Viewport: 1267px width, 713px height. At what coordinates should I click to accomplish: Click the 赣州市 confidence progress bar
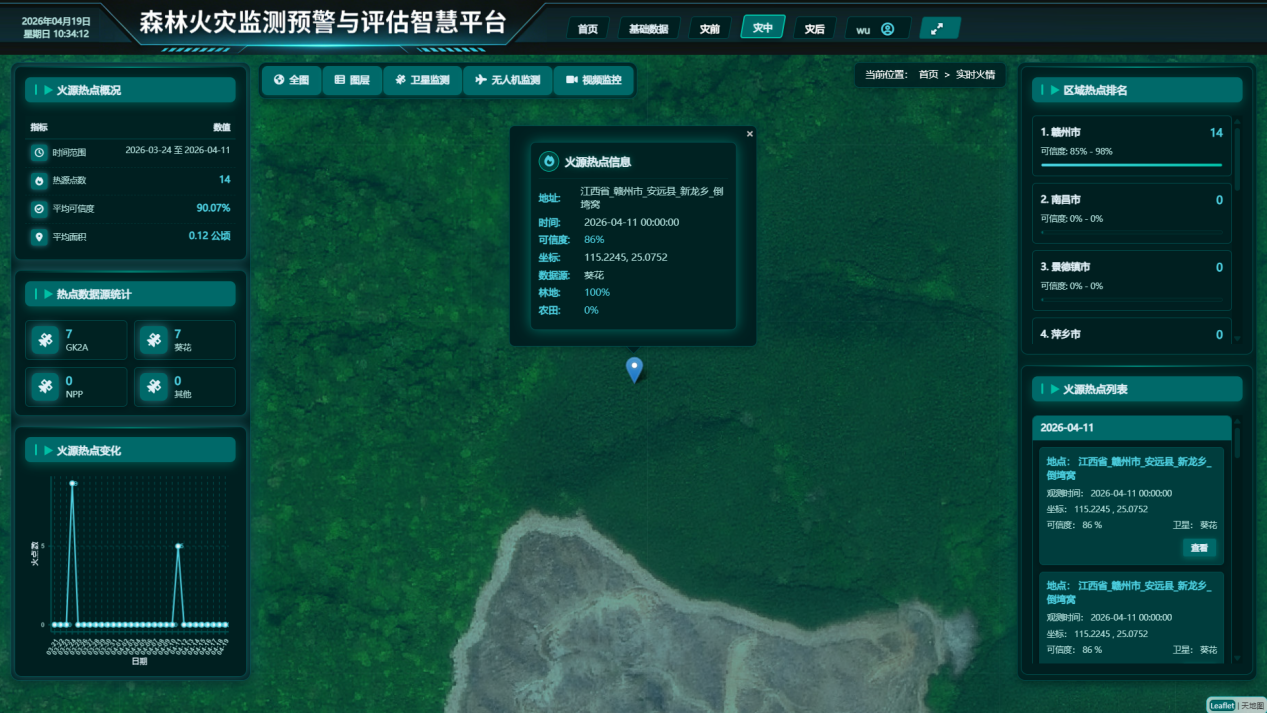[1131, 165]
